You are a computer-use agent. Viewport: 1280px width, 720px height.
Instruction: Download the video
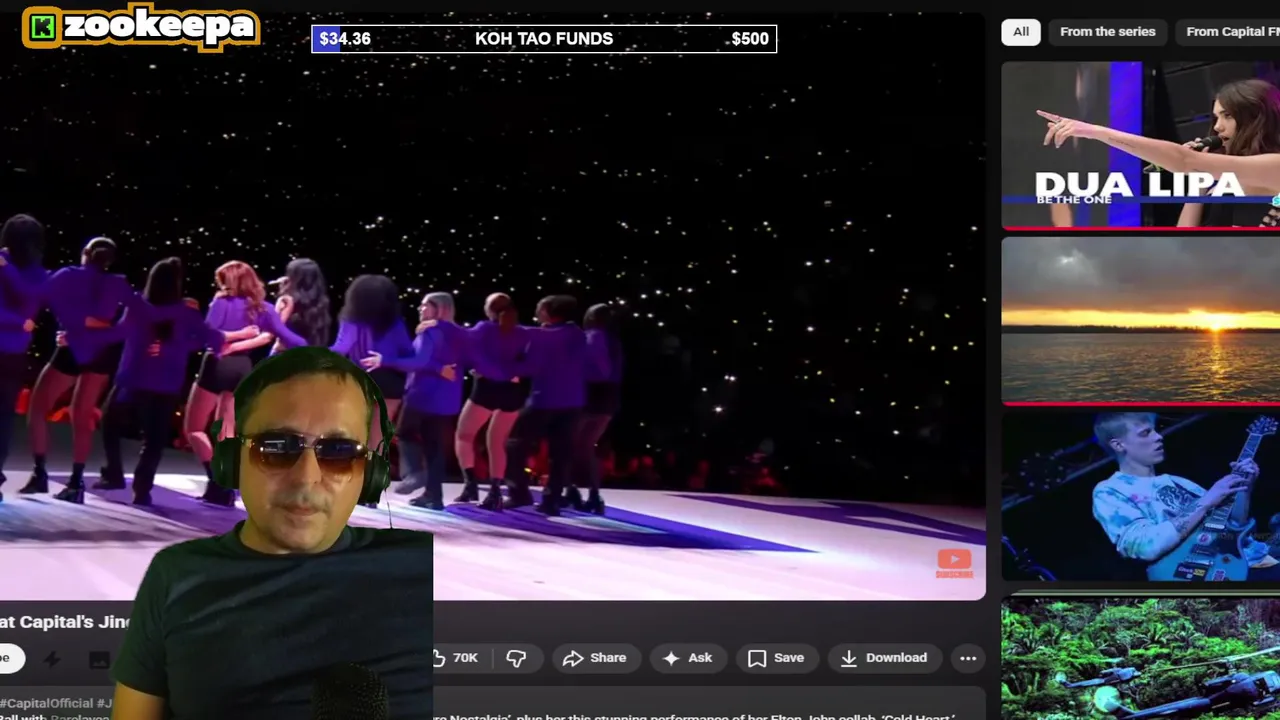[x=884, y=658]
